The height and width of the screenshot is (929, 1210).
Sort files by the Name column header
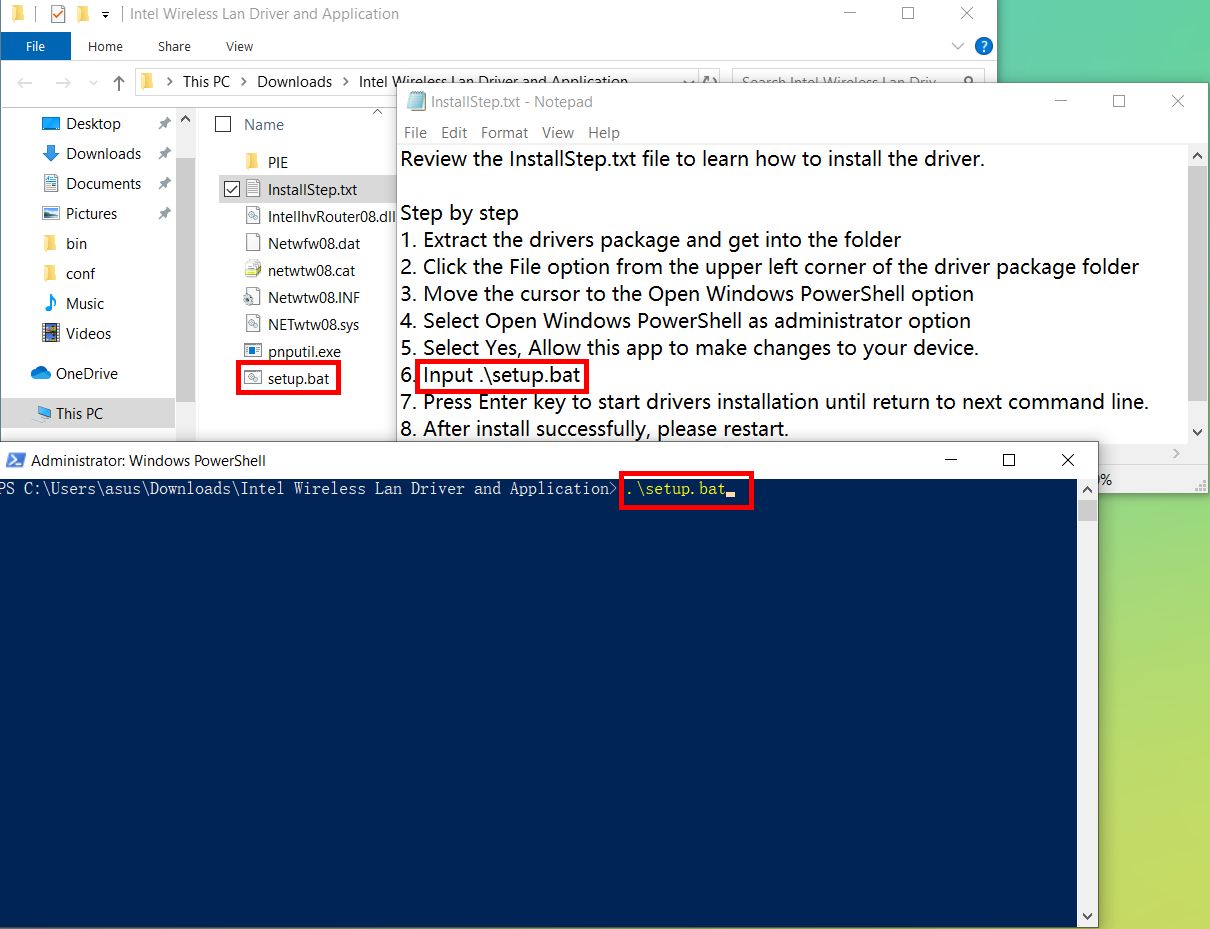click(264, 125)
